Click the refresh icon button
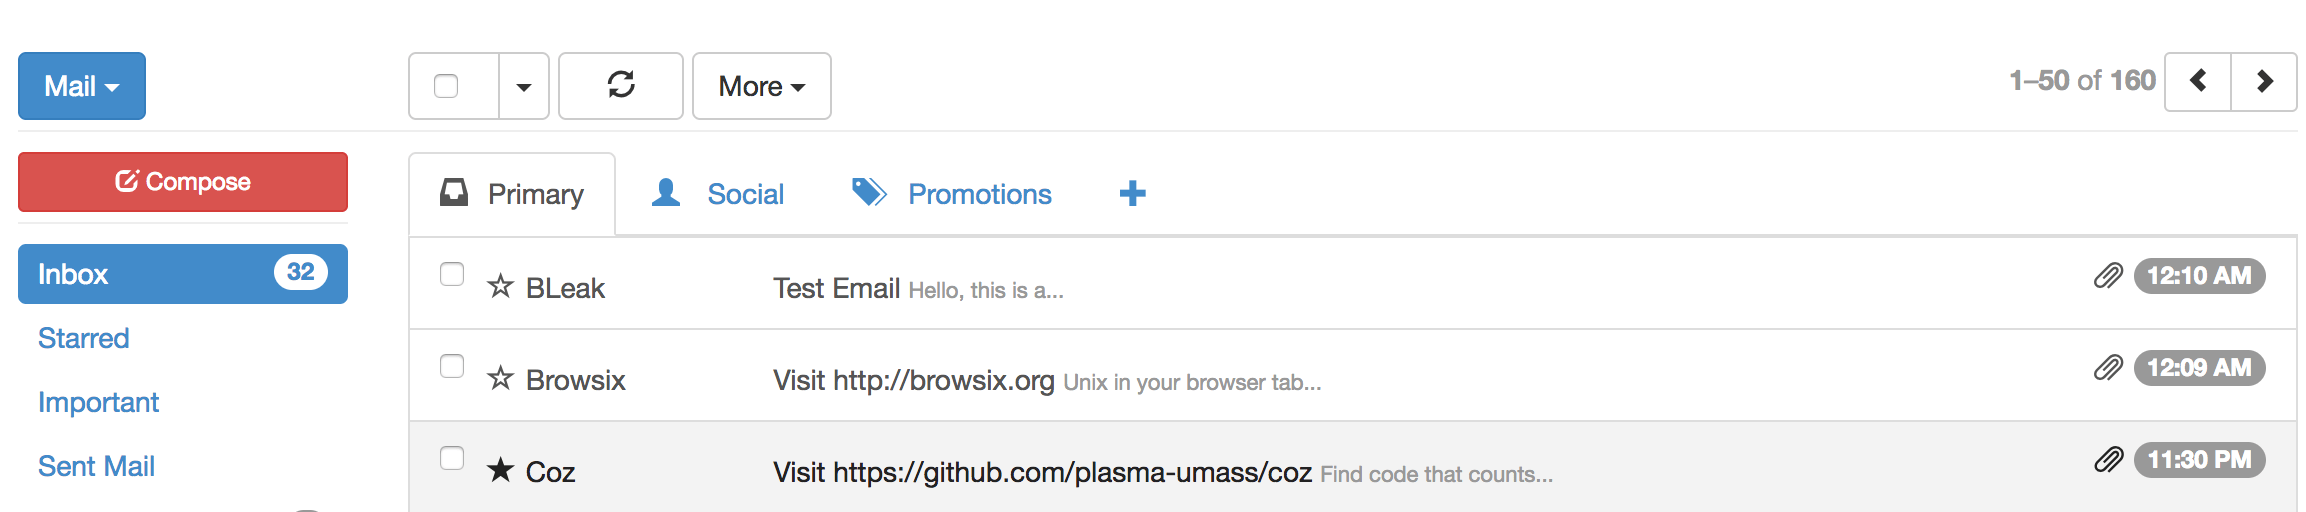The image size is (2306, 512). click(x=620, y=86)
